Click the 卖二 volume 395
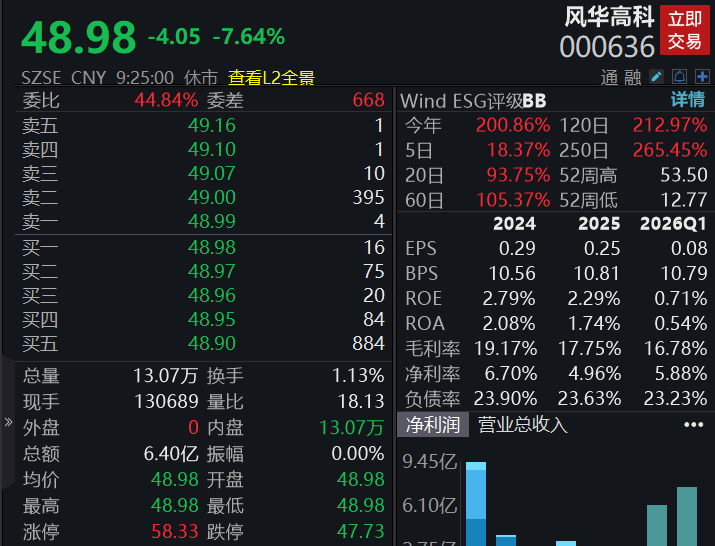 click(369, 198)
